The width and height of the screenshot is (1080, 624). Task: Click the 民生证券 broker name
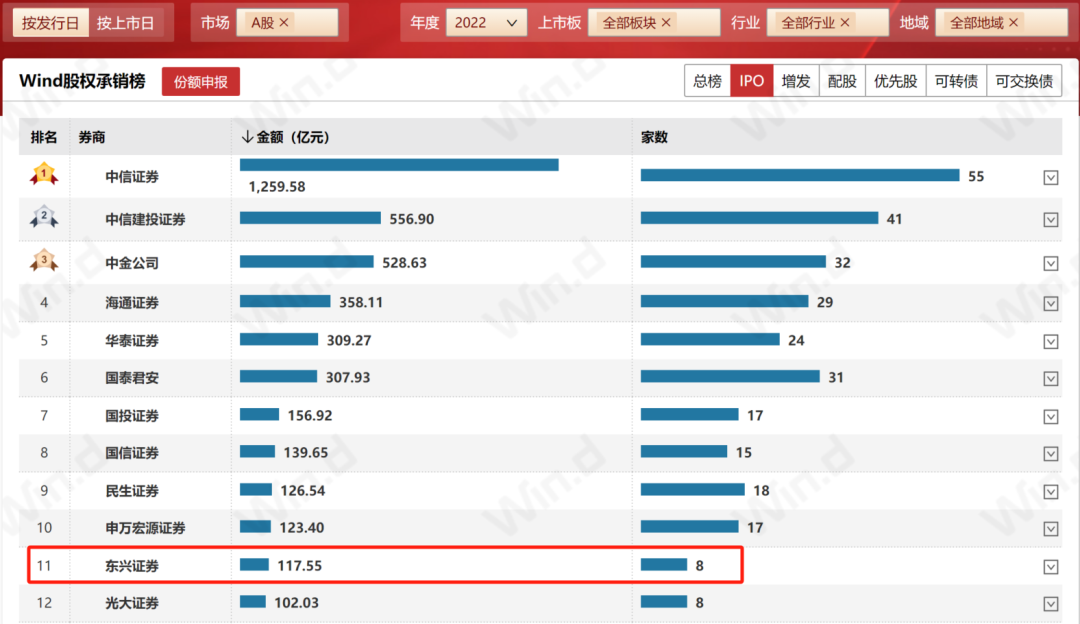[x=132, y=491]
